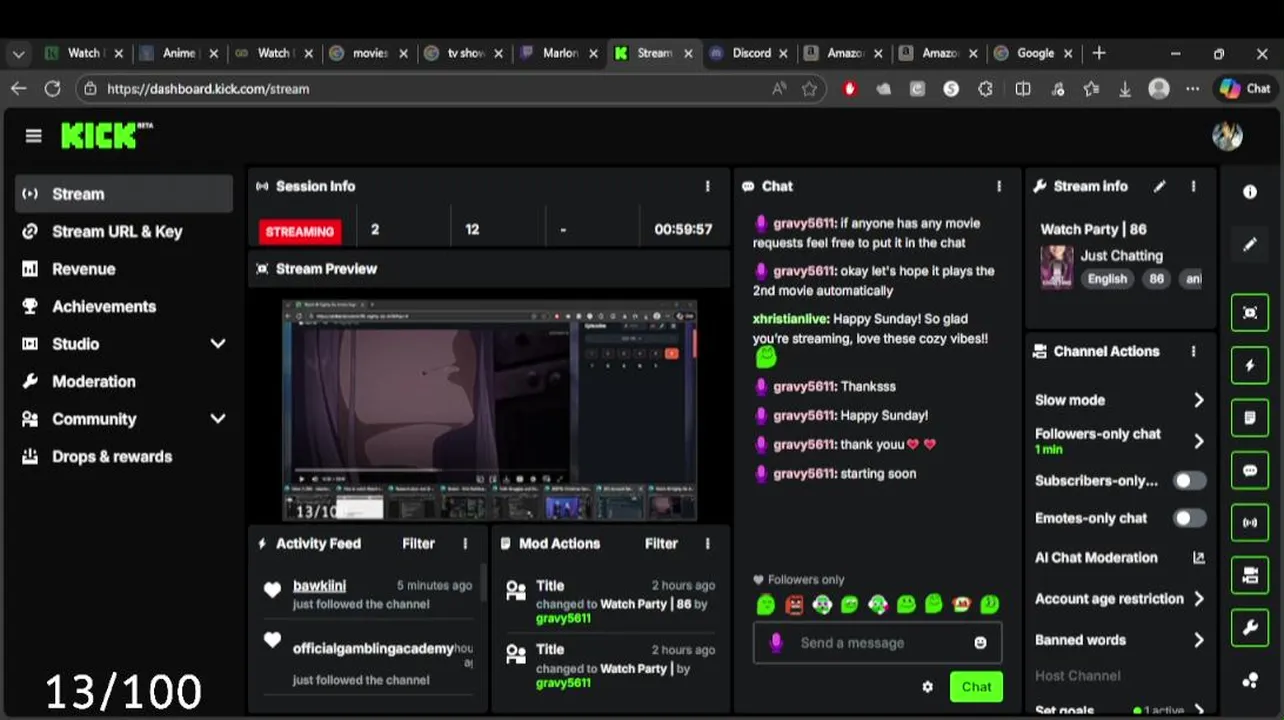Open browser downloads icon

tap(1125, 89)
